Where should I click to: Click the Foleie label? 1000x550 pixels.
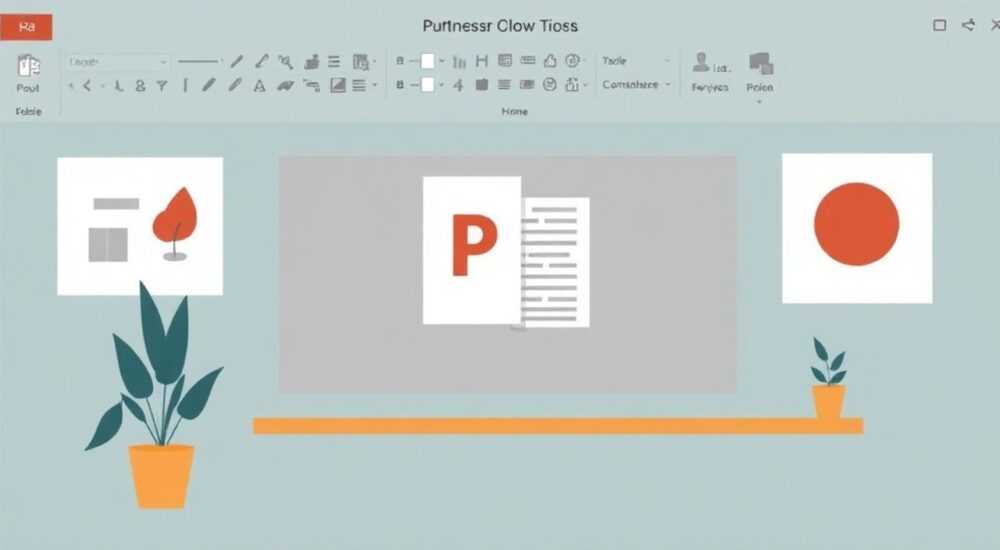[x=29, y=111]
